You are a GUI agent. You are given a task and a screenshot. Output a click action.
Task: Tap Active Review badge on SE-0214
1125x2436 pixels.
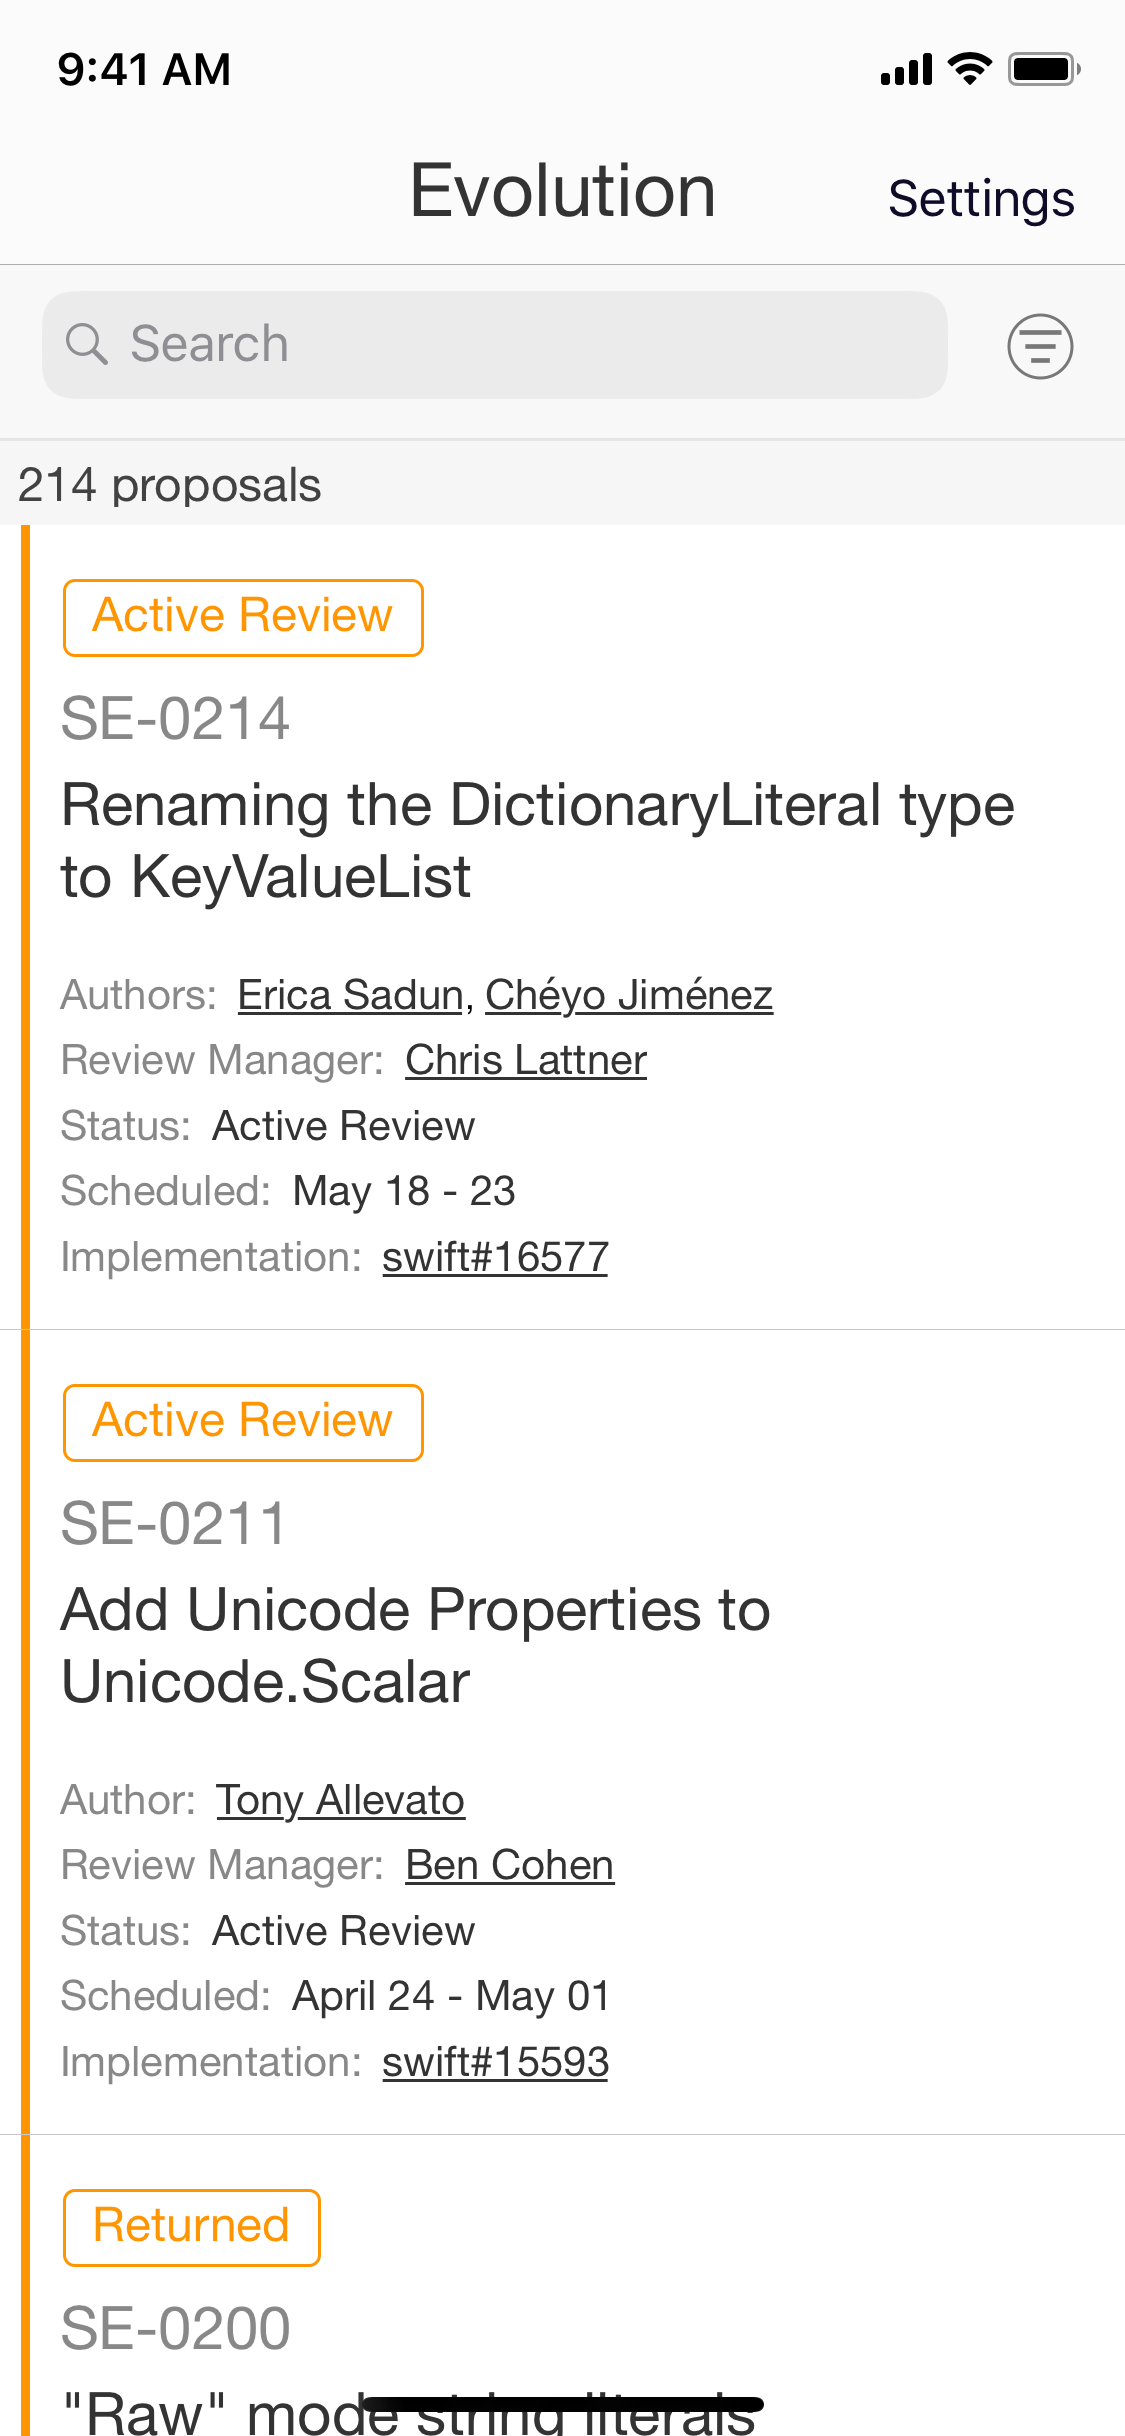coord(243,618)
